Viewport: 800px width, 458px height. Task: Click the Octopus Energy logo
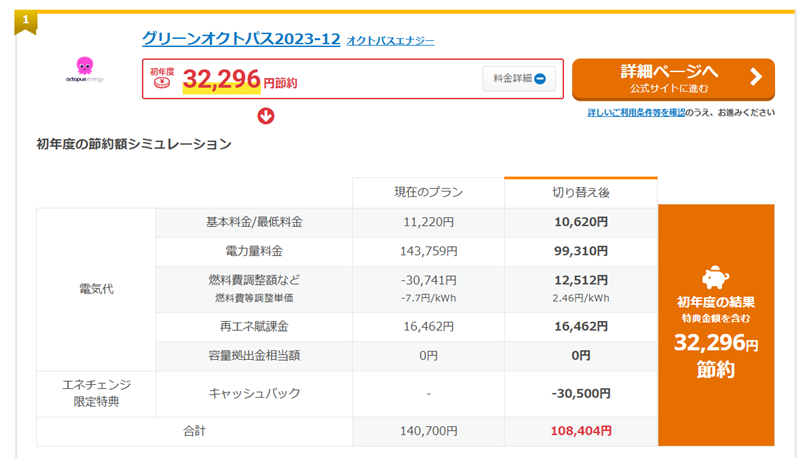[84, 70]
